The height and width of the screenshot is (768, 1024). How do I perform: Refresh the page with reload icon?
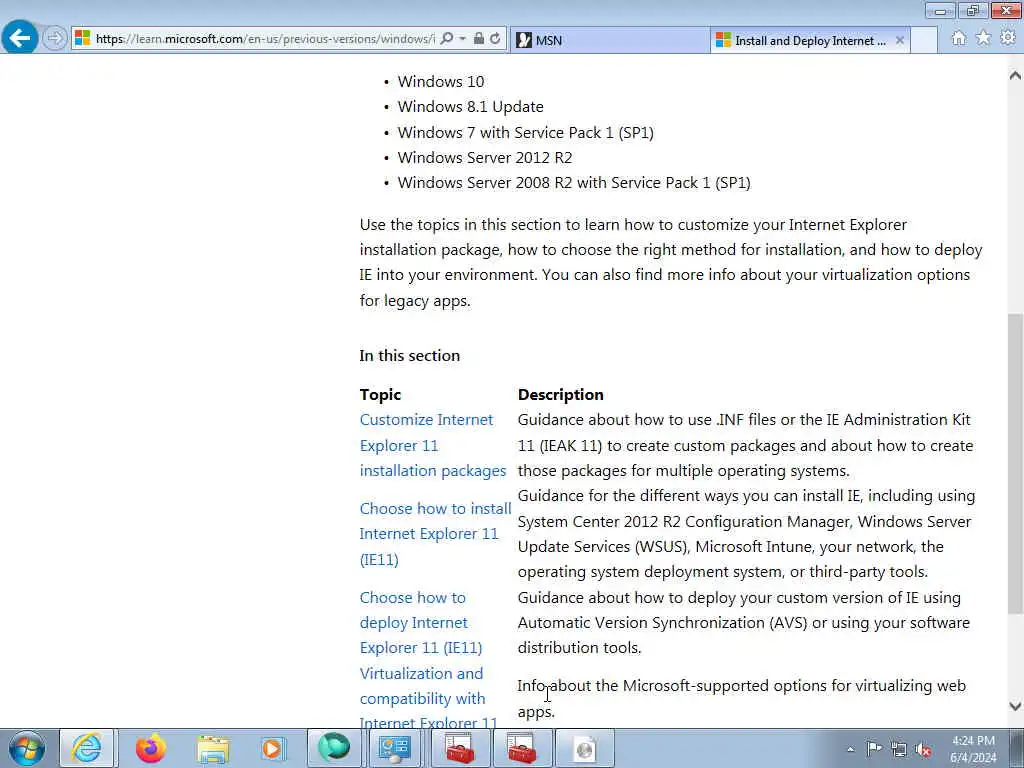point(495,39)
